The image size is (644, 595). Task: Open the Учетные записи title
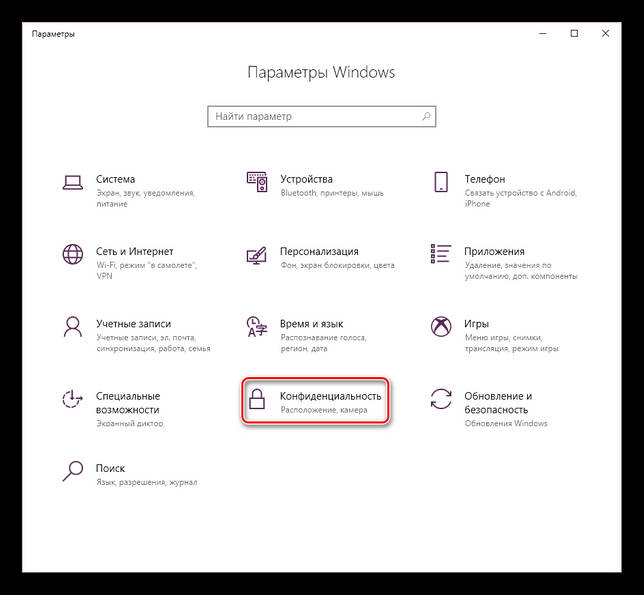pos(133,324)
